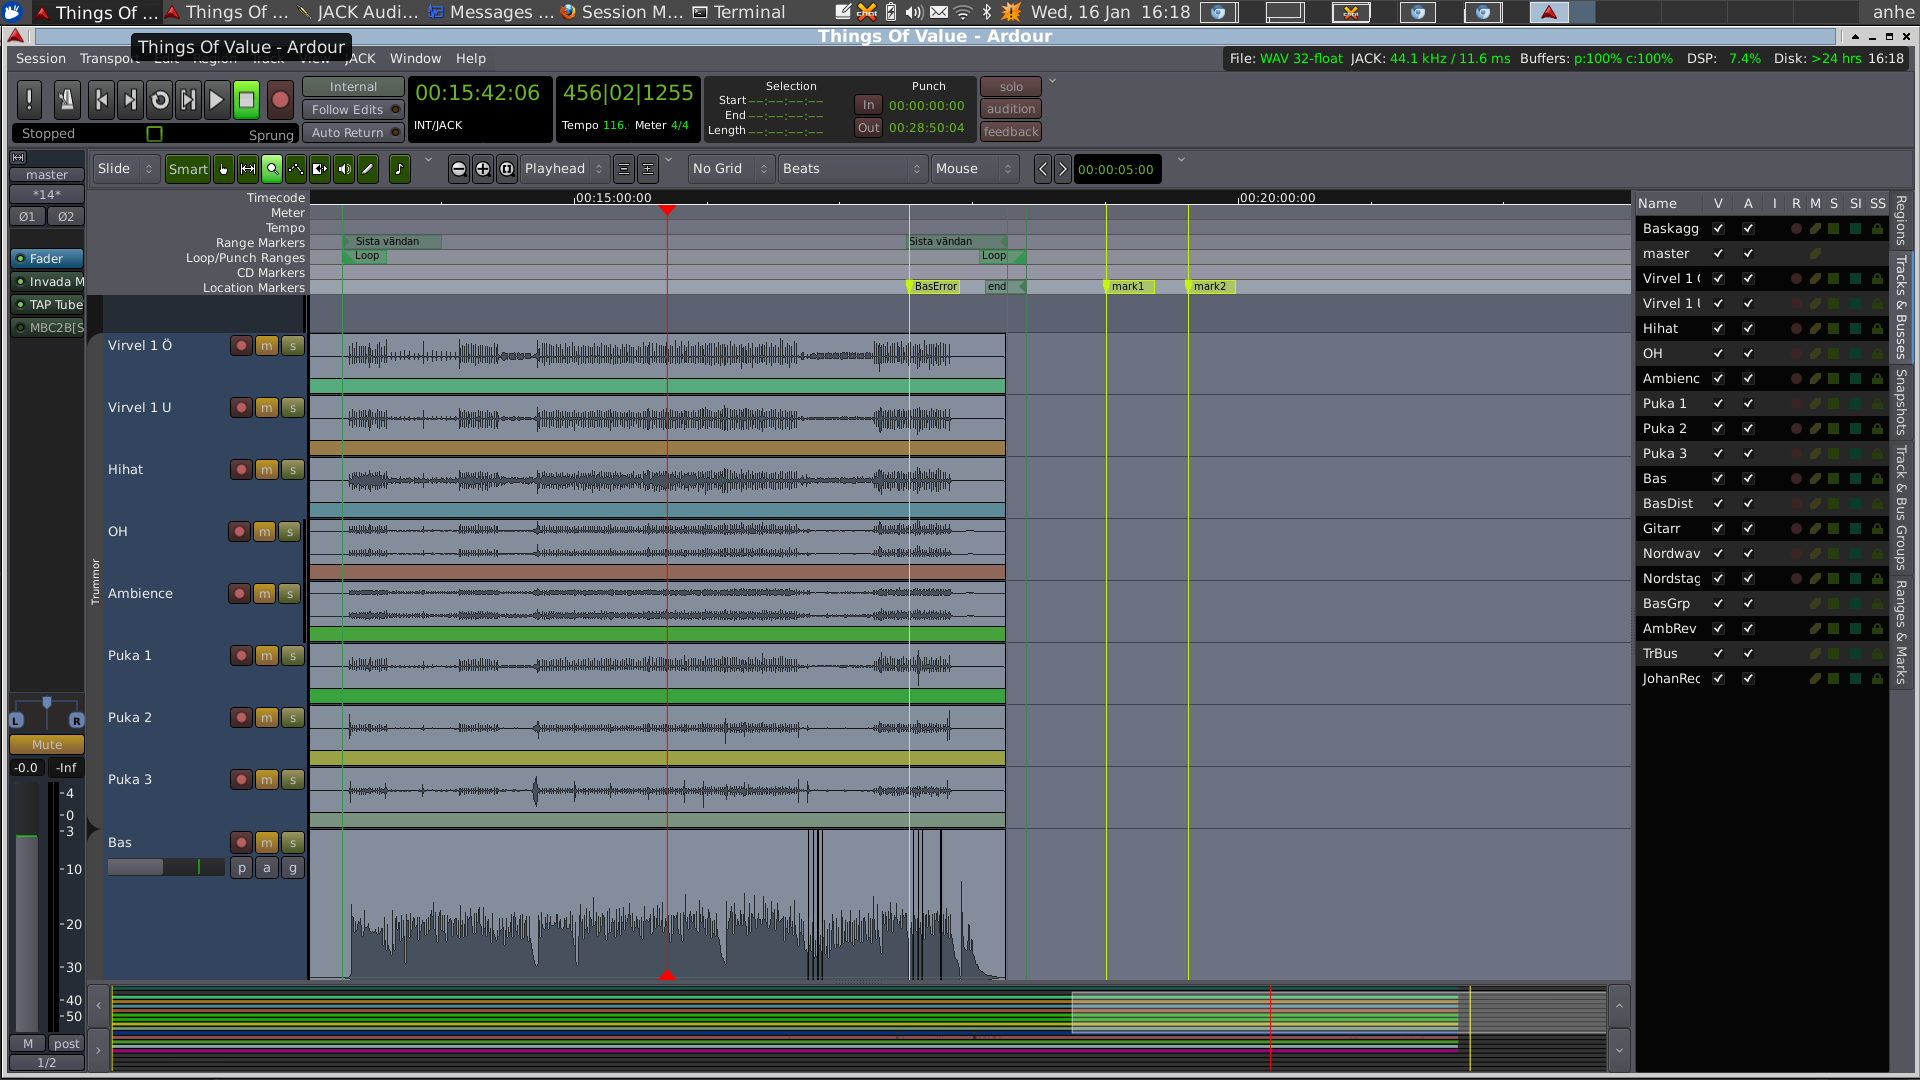Select the draw gain automation tool
The width and height of the screenshot is (1920, 1080).
coord(296,169)
